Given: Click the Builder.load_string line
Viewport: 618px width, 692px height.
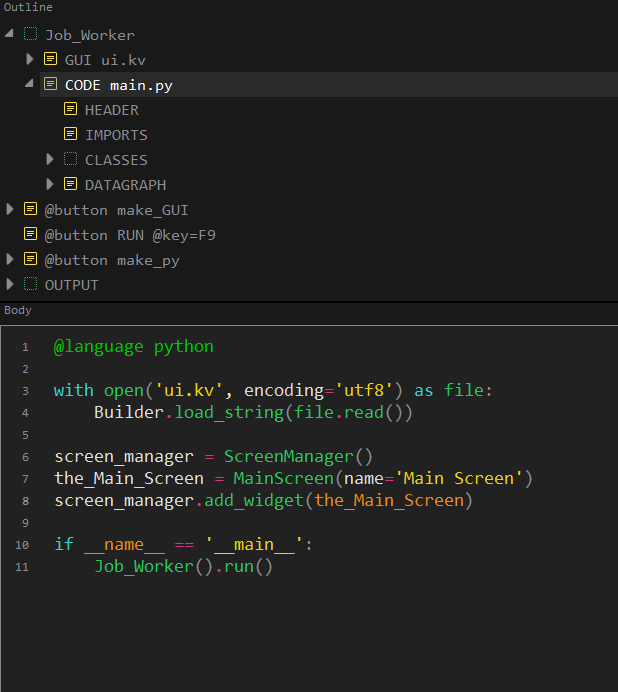Looking at the screenshot, I should (x=253, y=413).
